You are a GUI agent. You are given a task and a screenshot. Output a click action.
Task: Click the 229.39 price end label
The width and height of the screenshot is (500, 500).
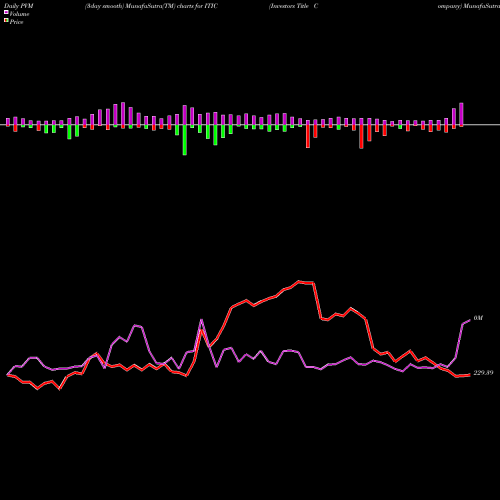pyautogui.click(x=483, y=373)
